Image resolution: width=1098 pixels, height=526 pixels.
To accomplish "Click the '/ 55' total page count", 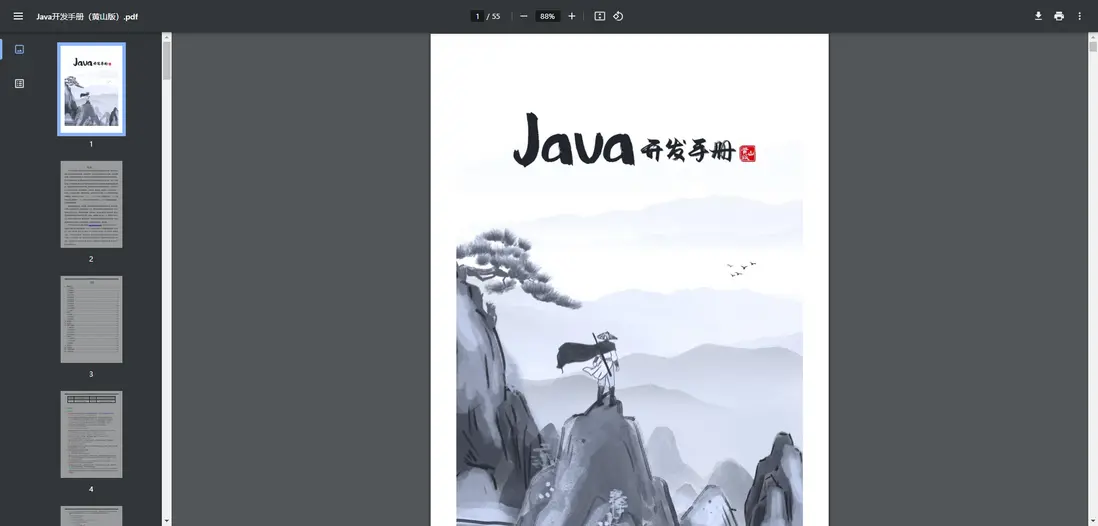I will pos(494,16).
